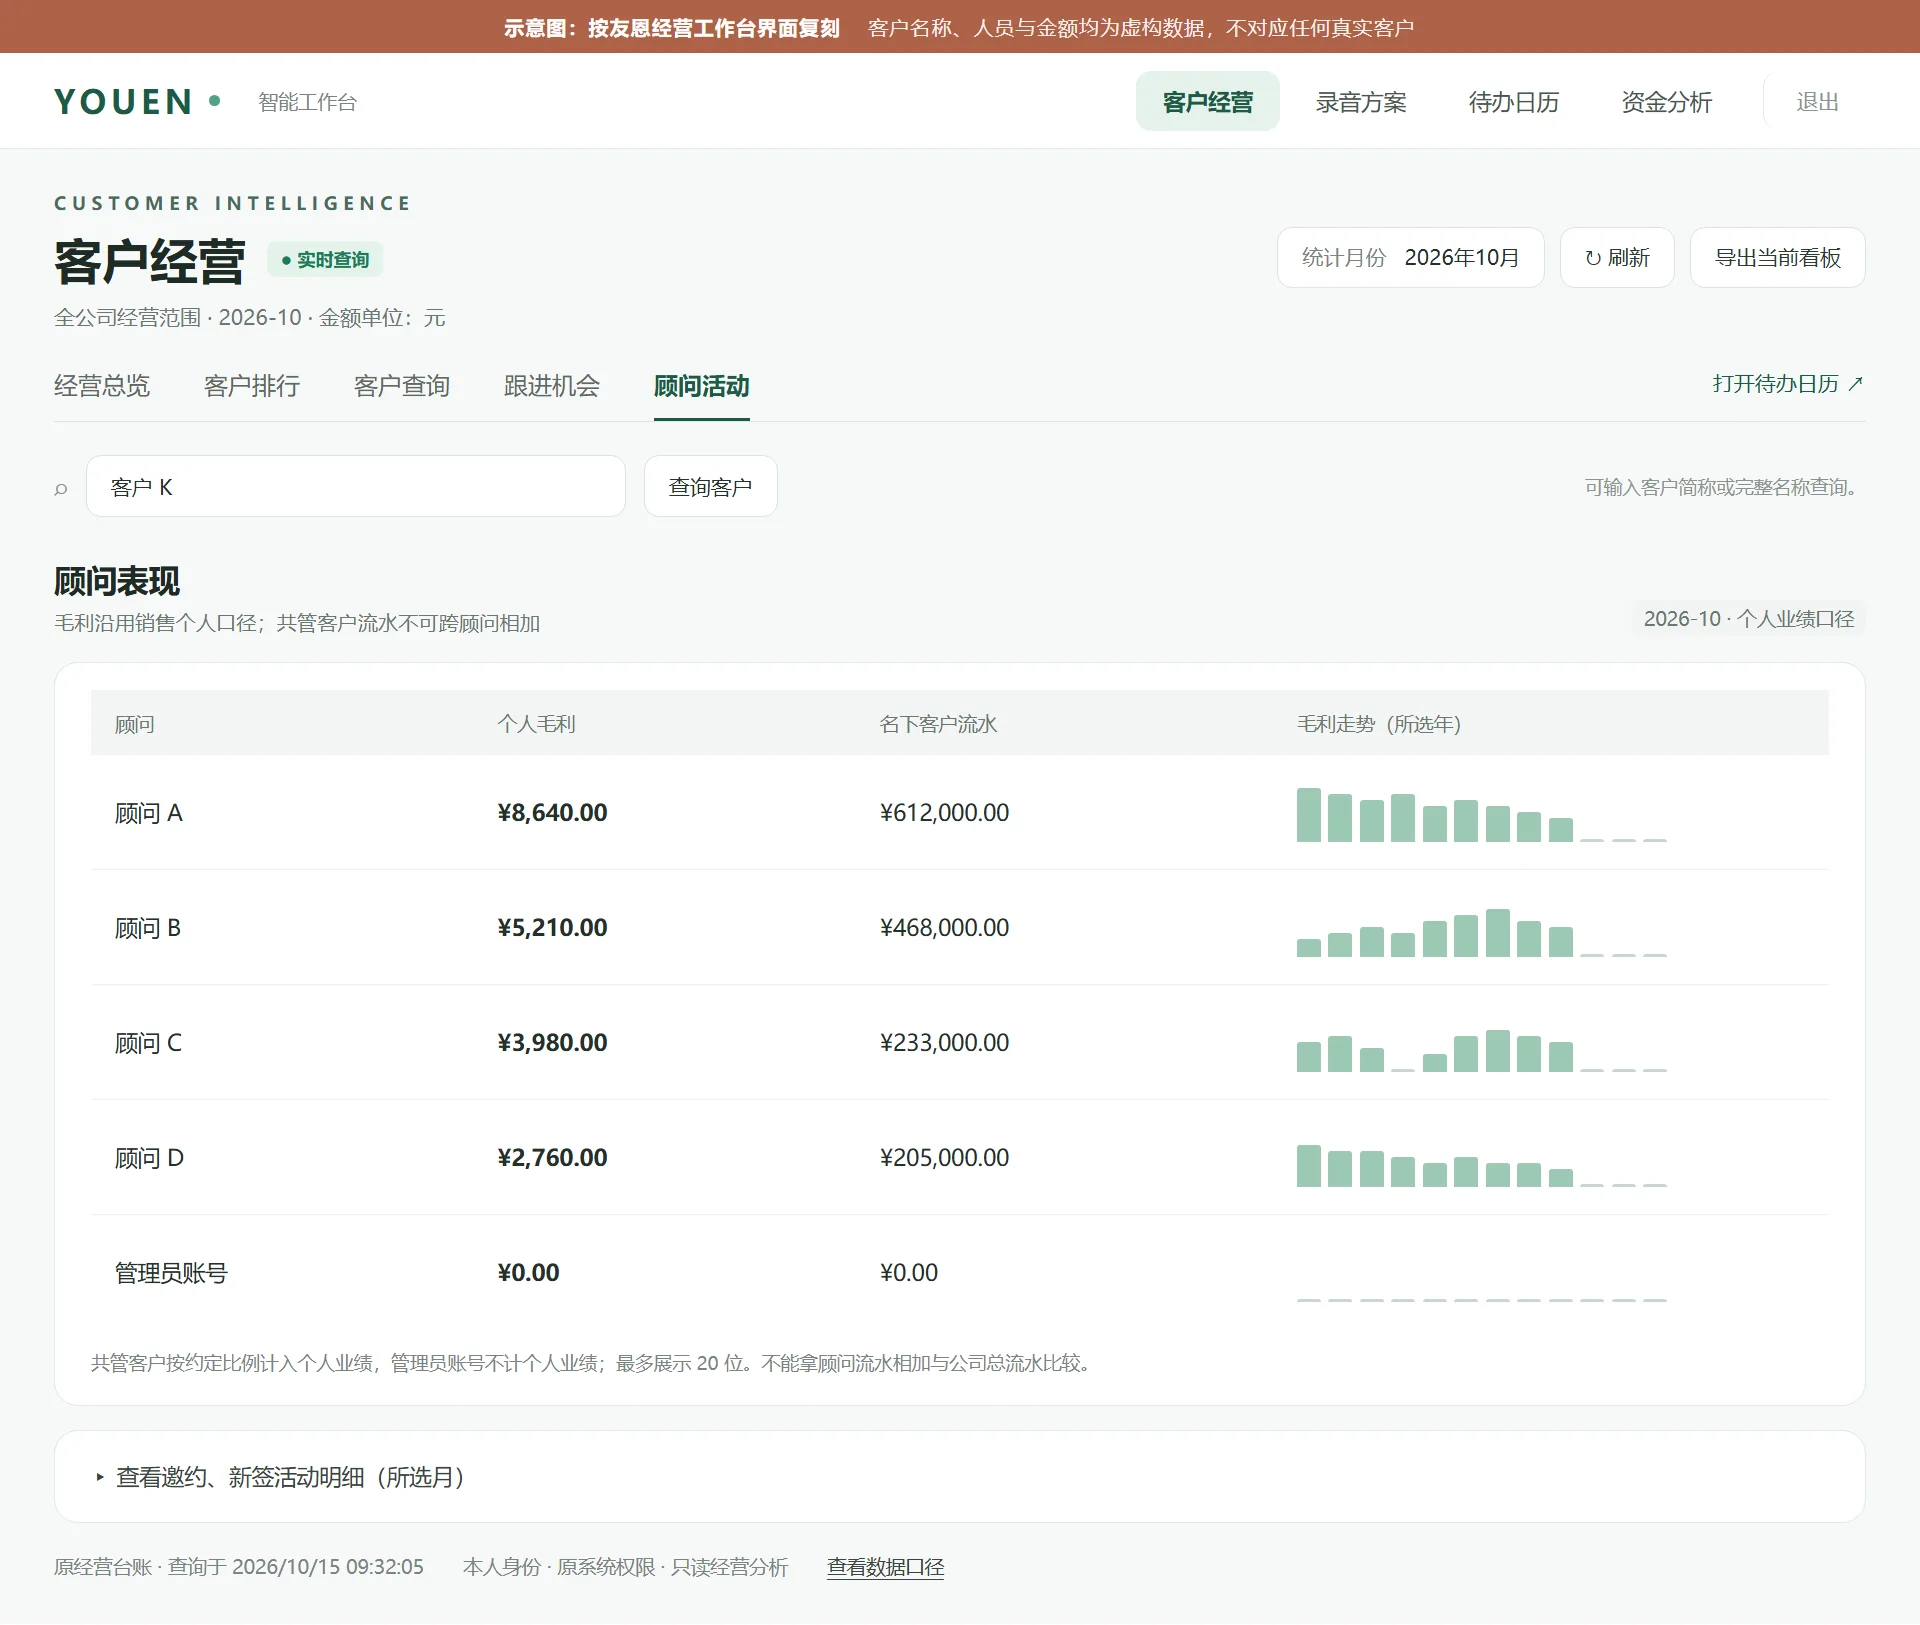Go to 待办日历 navigation item
This screenshot has height=1625, width=1920.
click(1513, 102)
